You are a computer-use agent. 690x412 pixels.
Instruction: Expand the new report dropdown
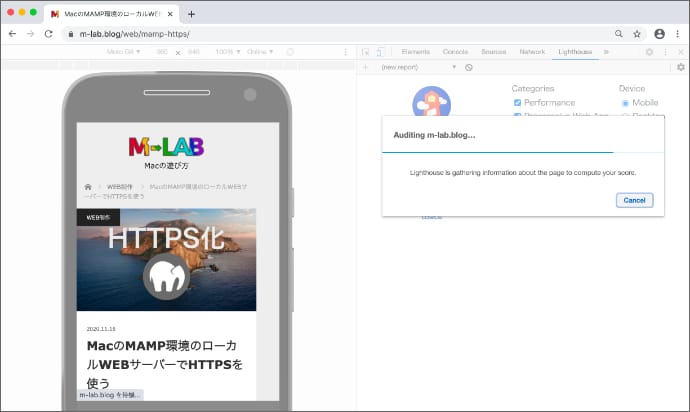(x=419, y=67)
